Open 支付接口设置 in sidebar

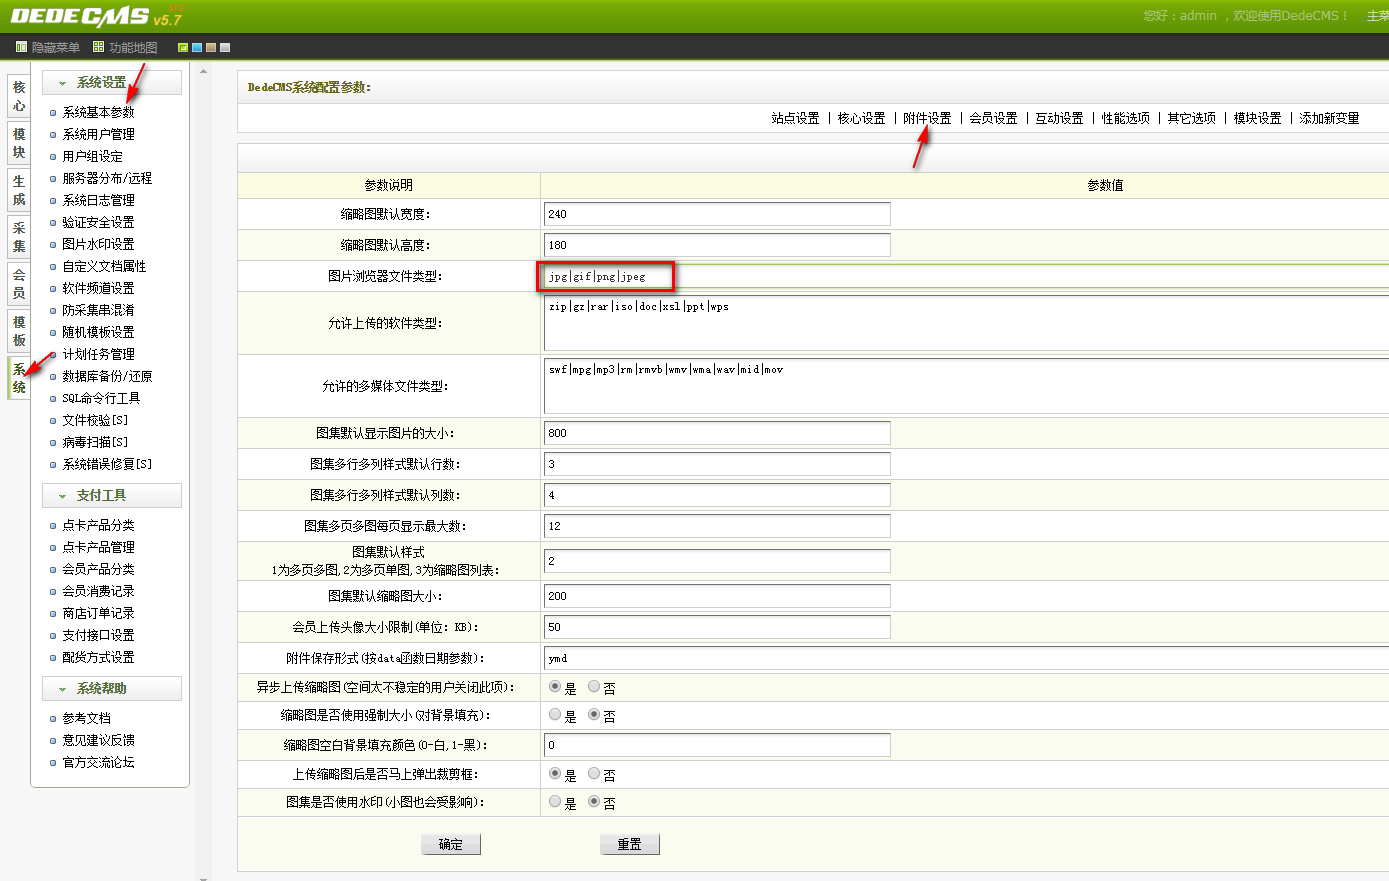(x=98, y=635)
